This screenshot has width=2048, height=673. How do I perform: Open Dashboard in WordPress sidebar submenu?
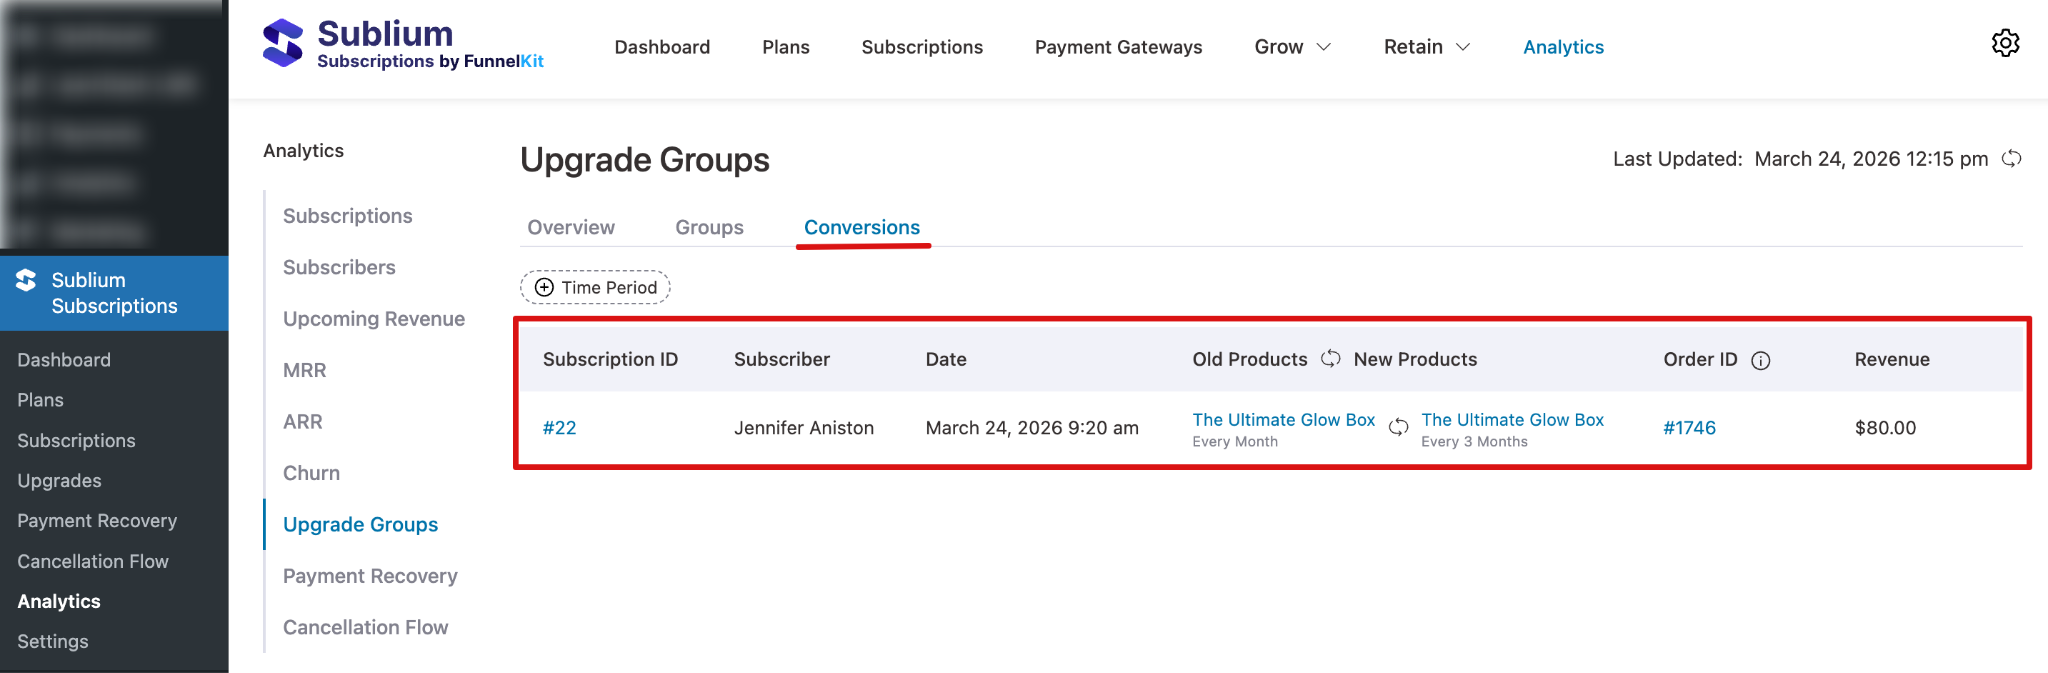click(64, 360)
